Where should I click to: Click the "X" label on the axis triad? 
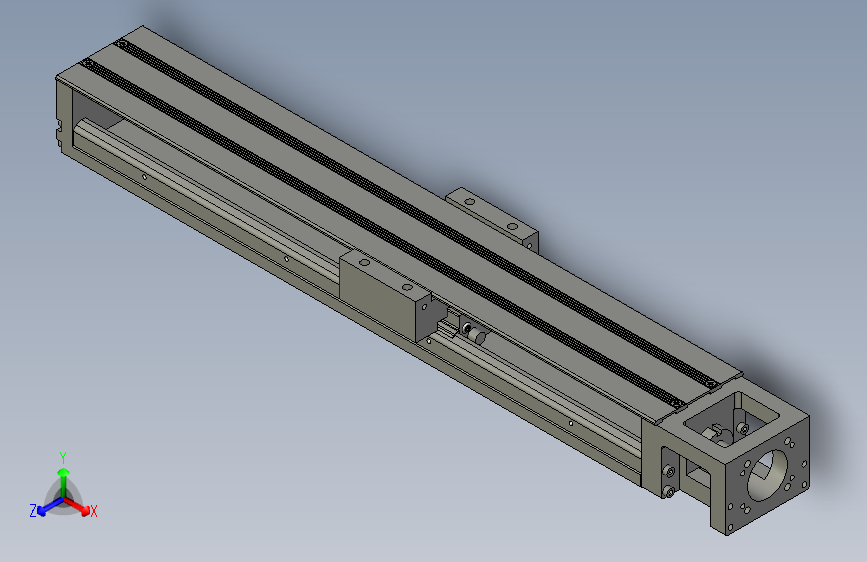click(93, 512)
